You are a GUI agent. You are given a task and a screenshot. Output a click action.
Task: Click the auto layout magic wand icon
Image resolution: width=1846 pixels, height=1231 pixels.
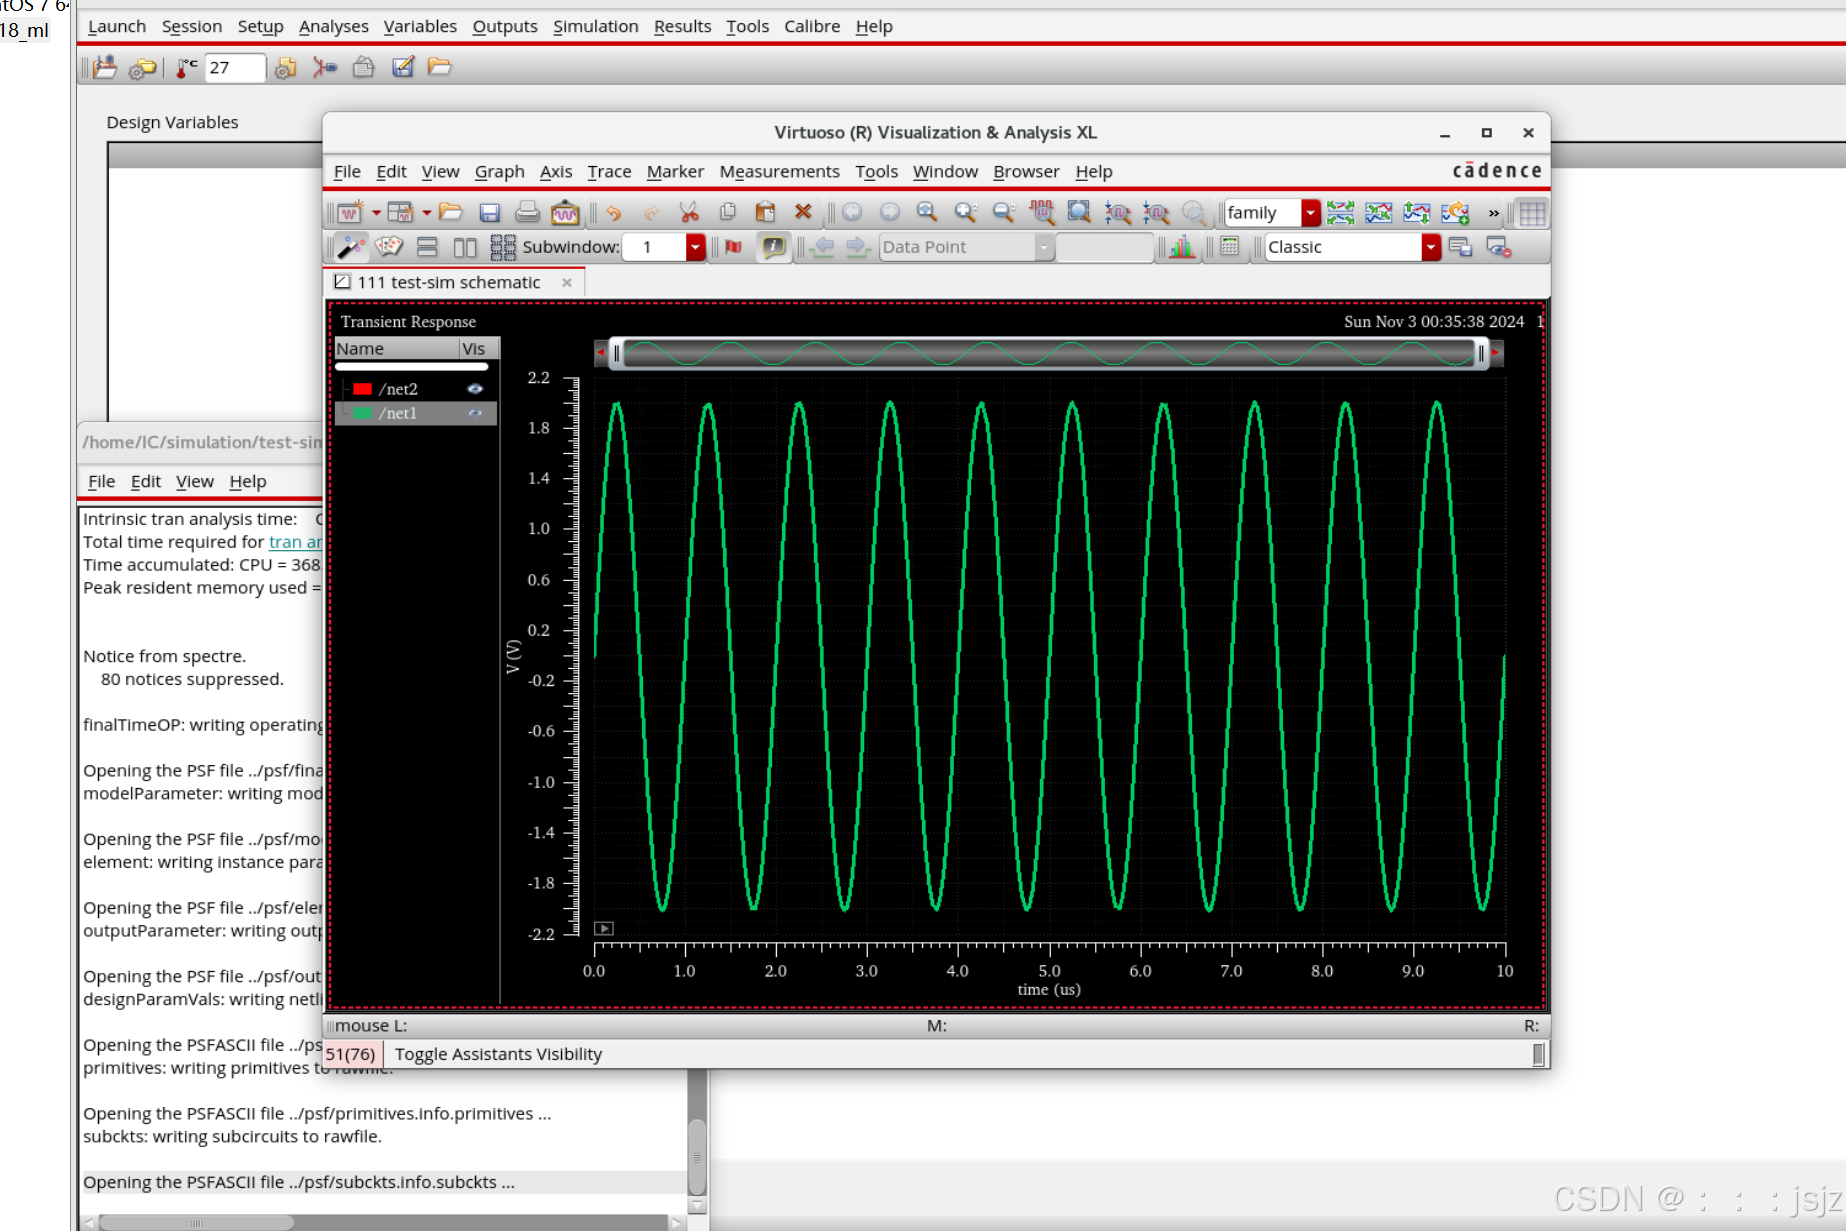tap(351, 247)
